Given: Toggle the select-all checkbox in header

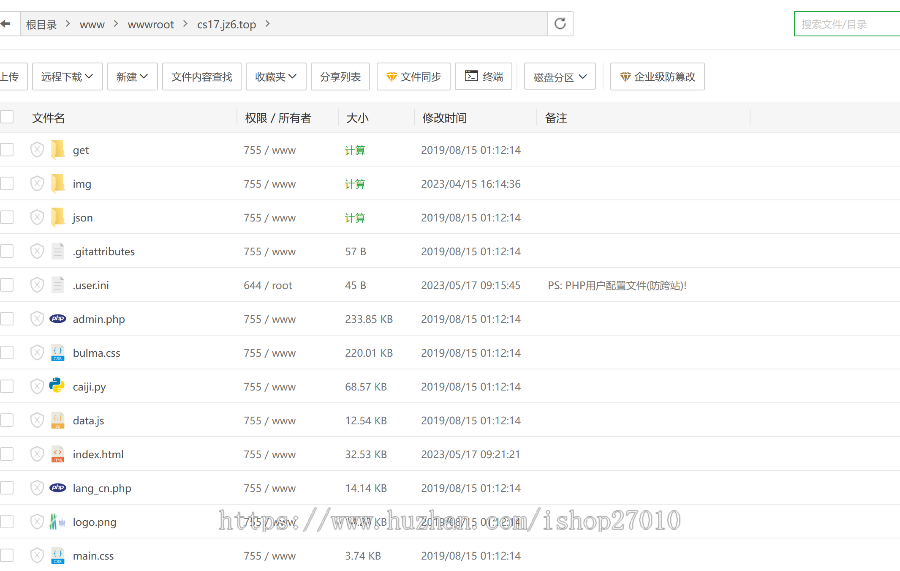Looking at the screenshot, I should coord(7,116).
